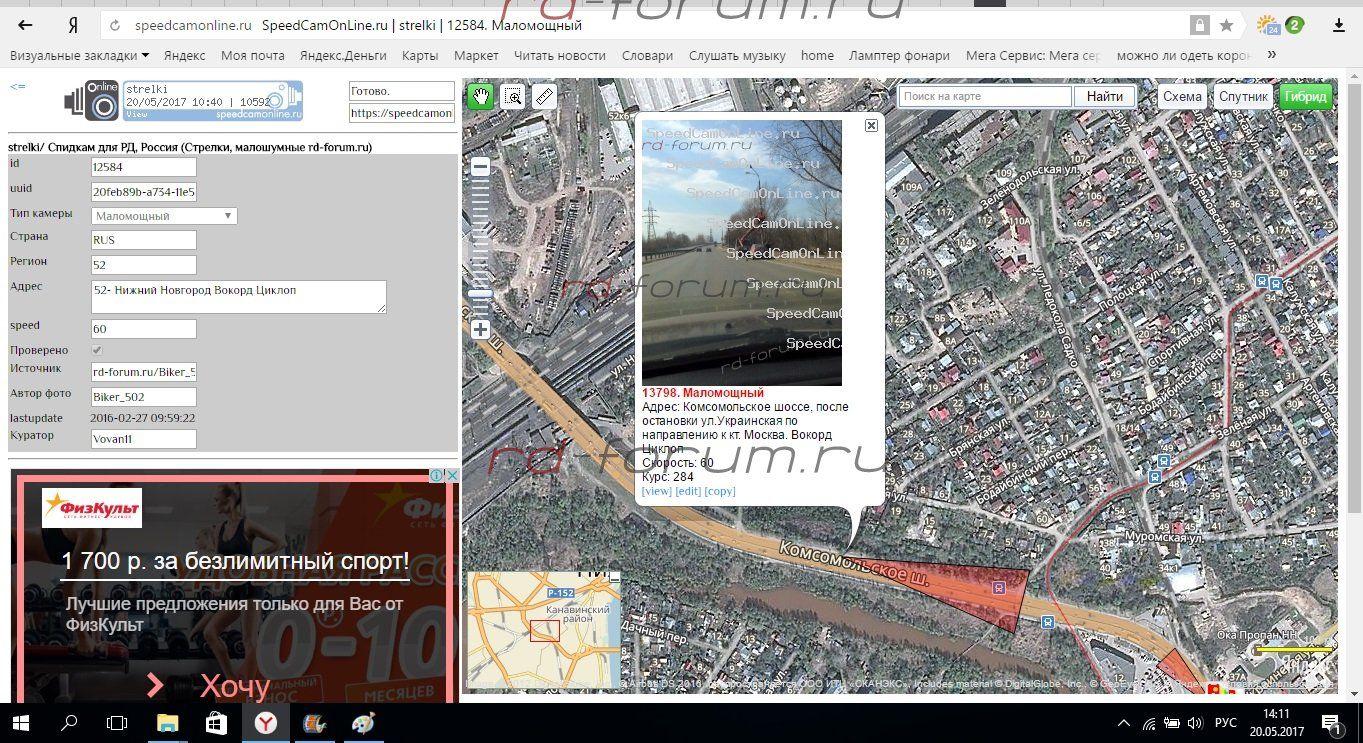1363x743 pixels.
Task: Click the Регион field showing 52
Action: tap(143, 265)
